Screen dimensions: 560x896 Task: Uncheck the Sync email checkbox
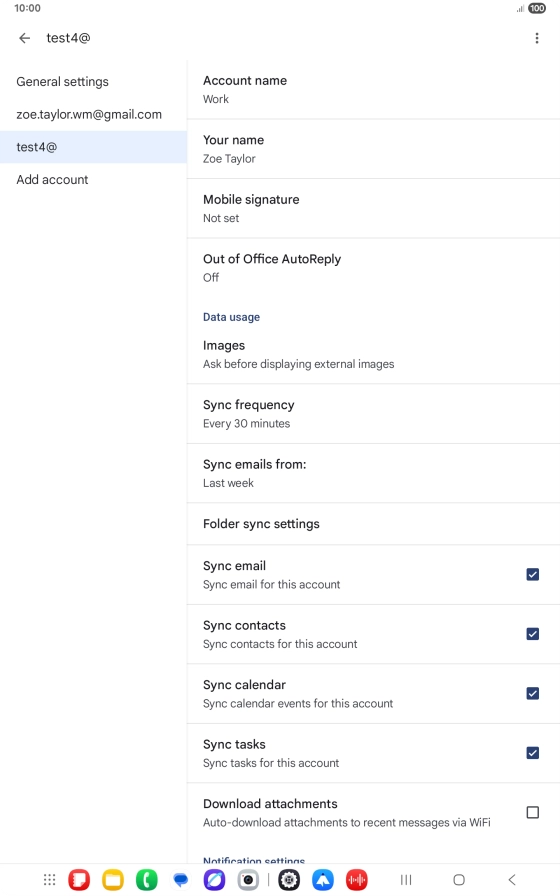(x=533, y=574)
